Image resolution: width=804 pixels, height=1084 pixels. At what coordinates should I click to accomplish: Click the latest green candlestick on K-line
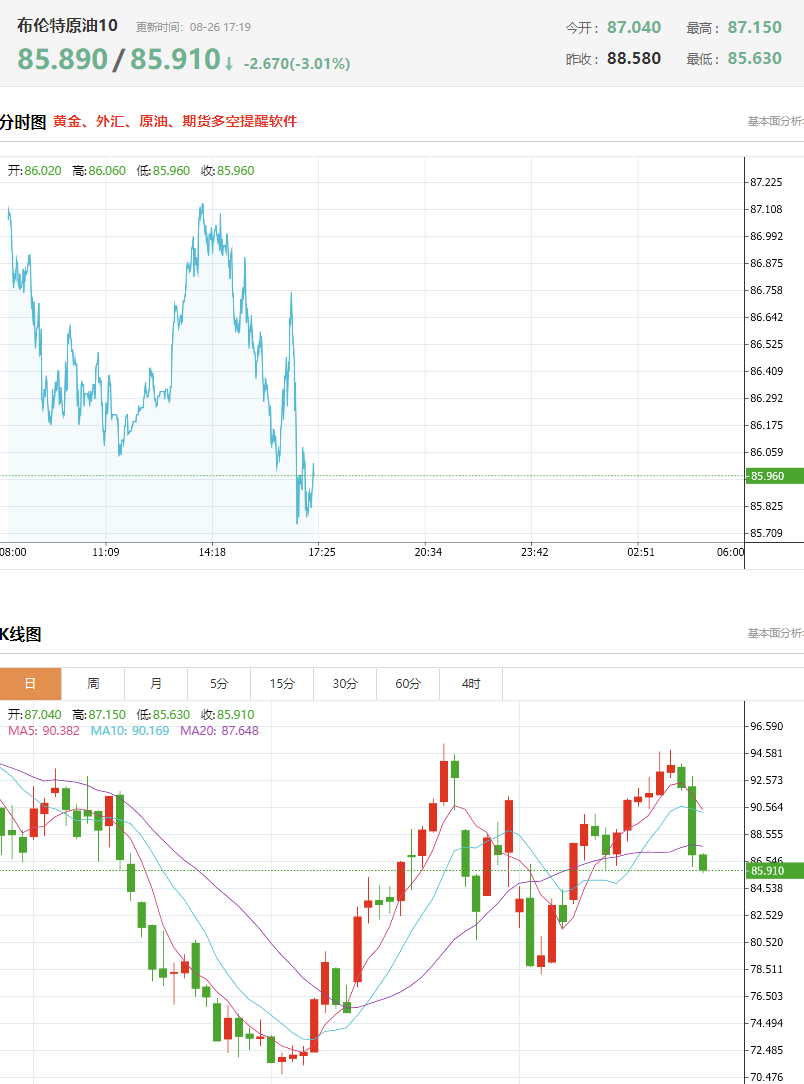[x=703, y=862]
